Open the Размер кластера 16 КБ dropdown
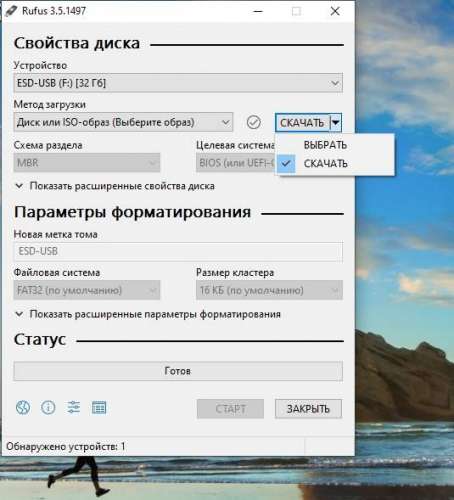This screenshot has height=500, width=454. coord(269,290)
